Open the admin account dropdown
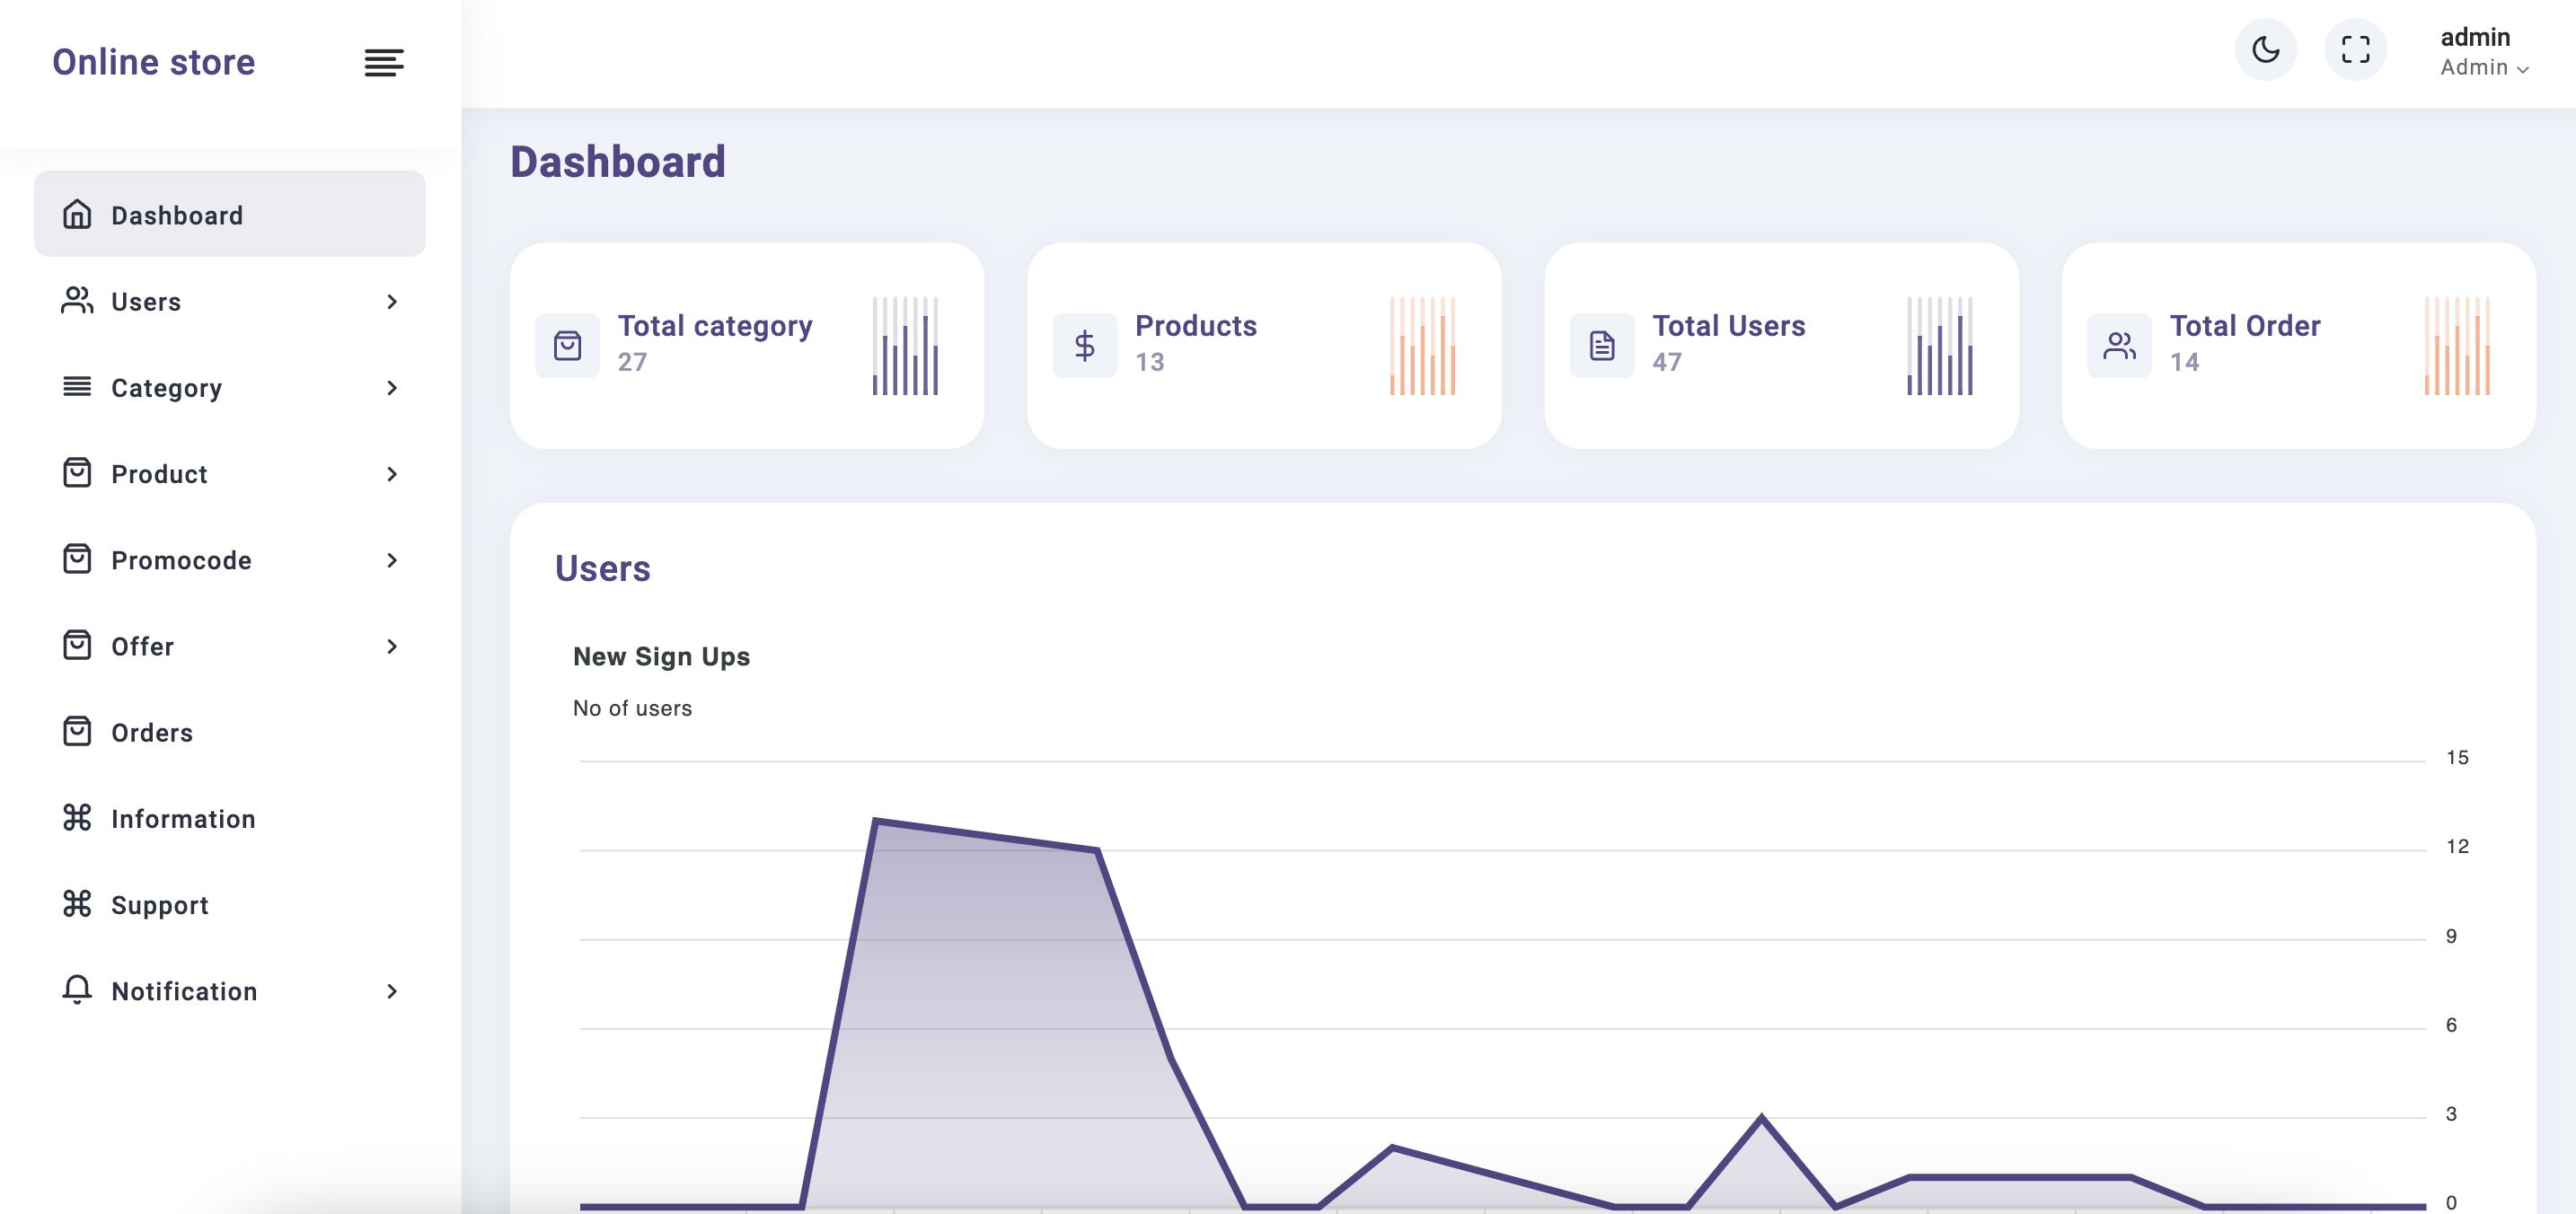 tap(2484, 52)
